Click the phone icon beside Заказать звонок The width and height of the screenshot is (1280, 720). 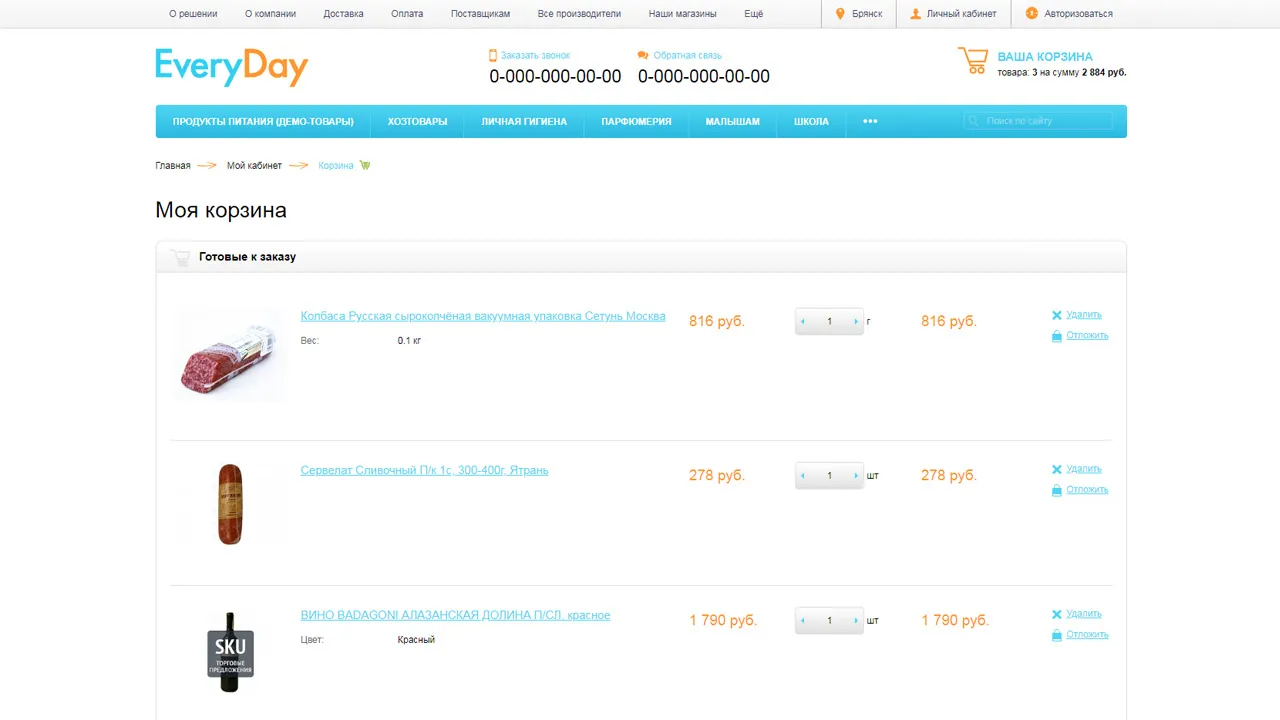click(x=493, y=55)
